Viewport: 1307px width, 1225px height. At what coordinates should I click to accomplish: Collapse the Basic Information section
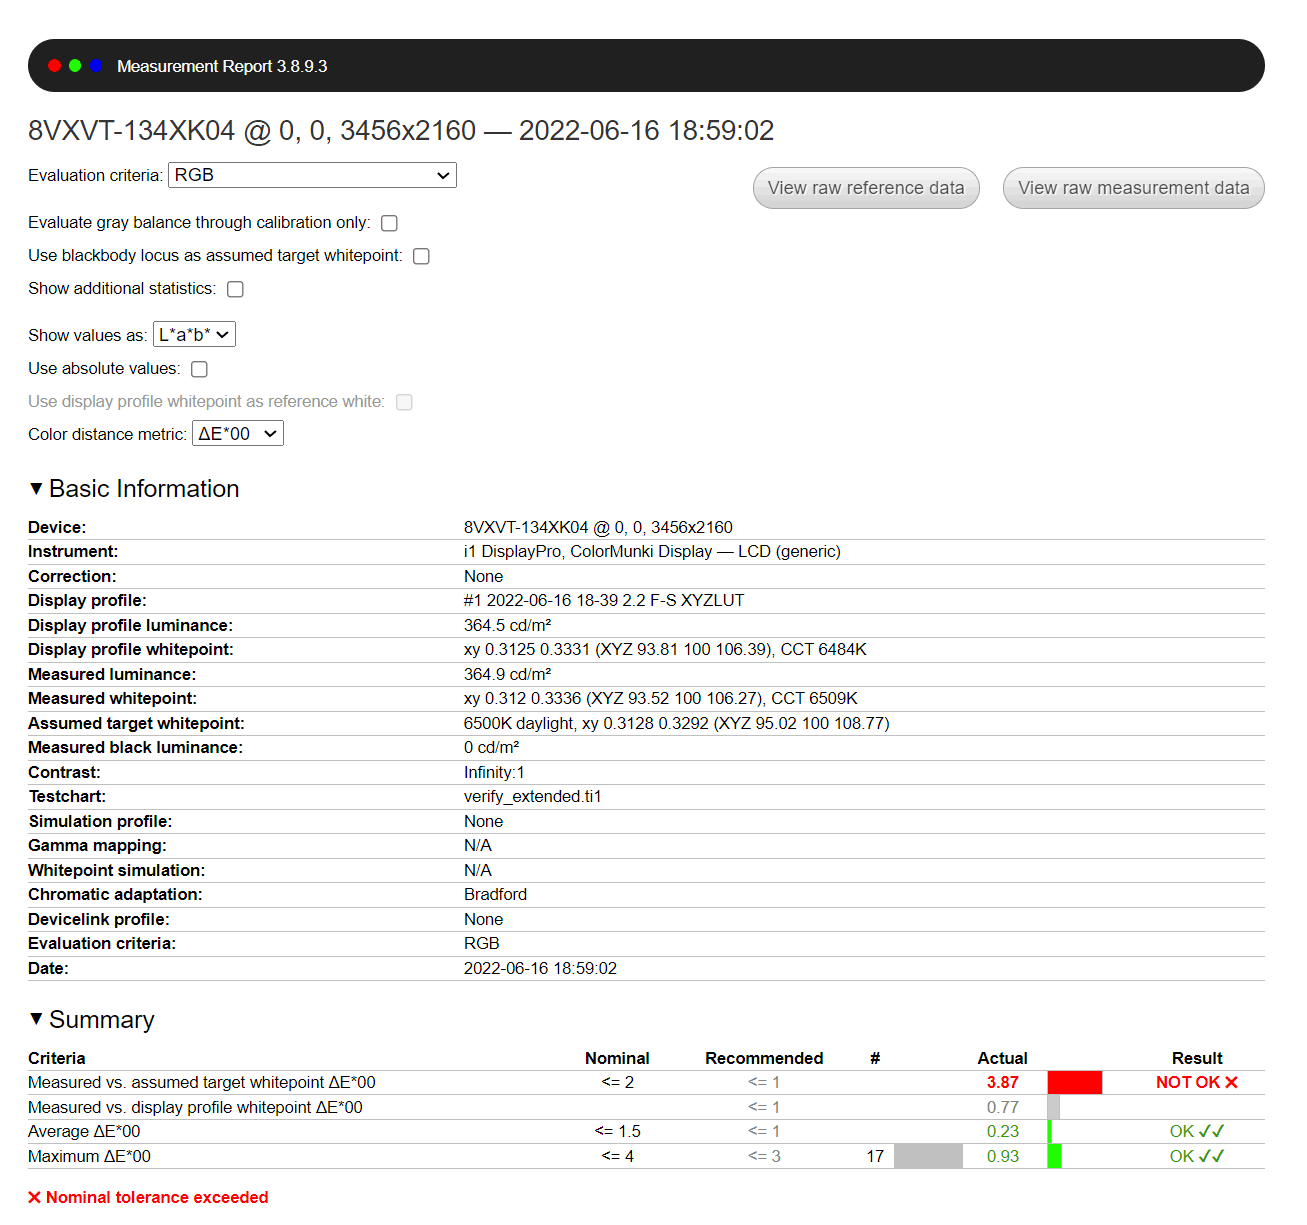(x=37, y=489)
